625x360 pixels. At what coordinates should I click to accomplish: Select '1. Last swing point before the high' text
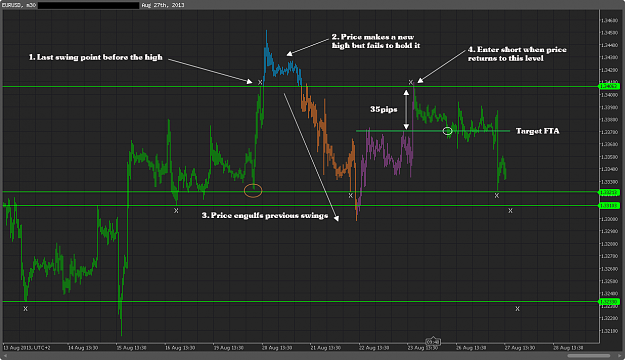pyautogui.click(x=96, y=57)
